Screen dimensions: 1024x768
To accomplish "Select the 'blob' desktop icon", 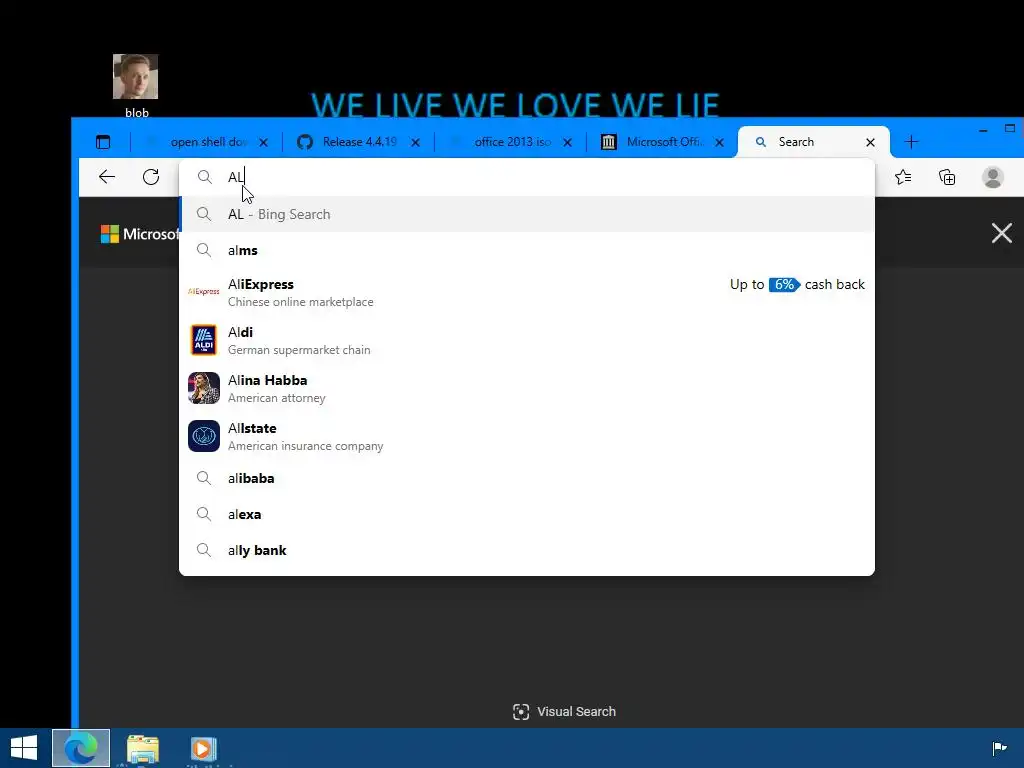I will point(136,86).
